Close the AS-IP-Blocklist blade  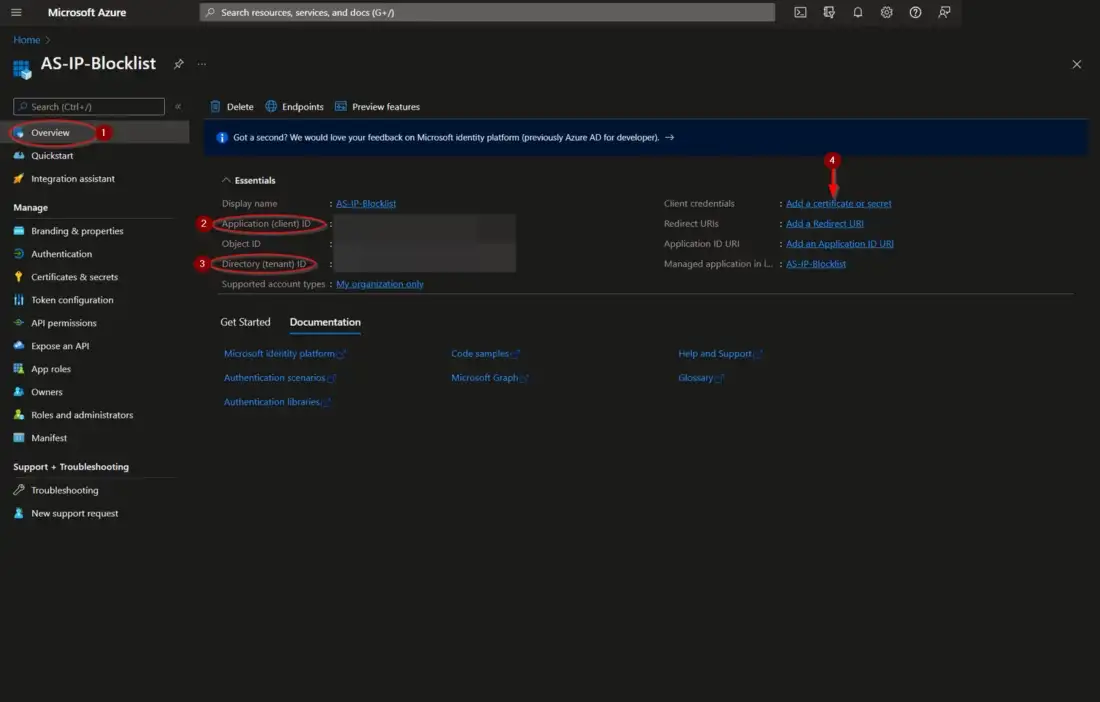pos(1076,64)
